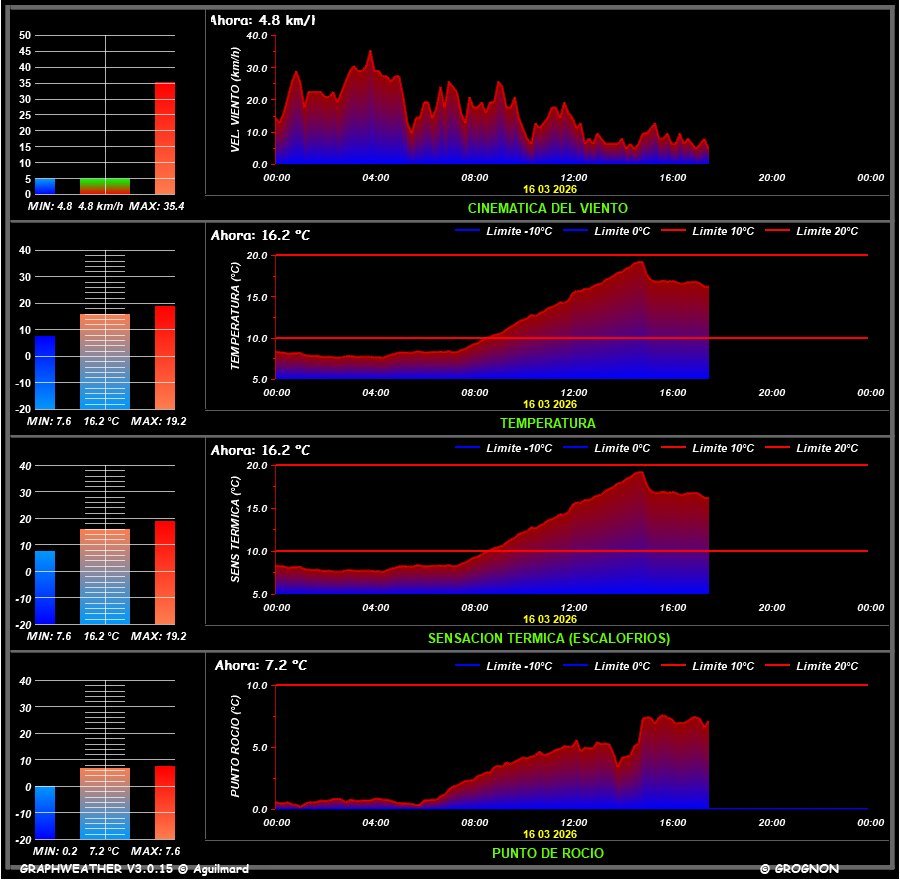Click the © GROGNON credit text
This screenshot has width=900, height=880.
tap(799, 869)
